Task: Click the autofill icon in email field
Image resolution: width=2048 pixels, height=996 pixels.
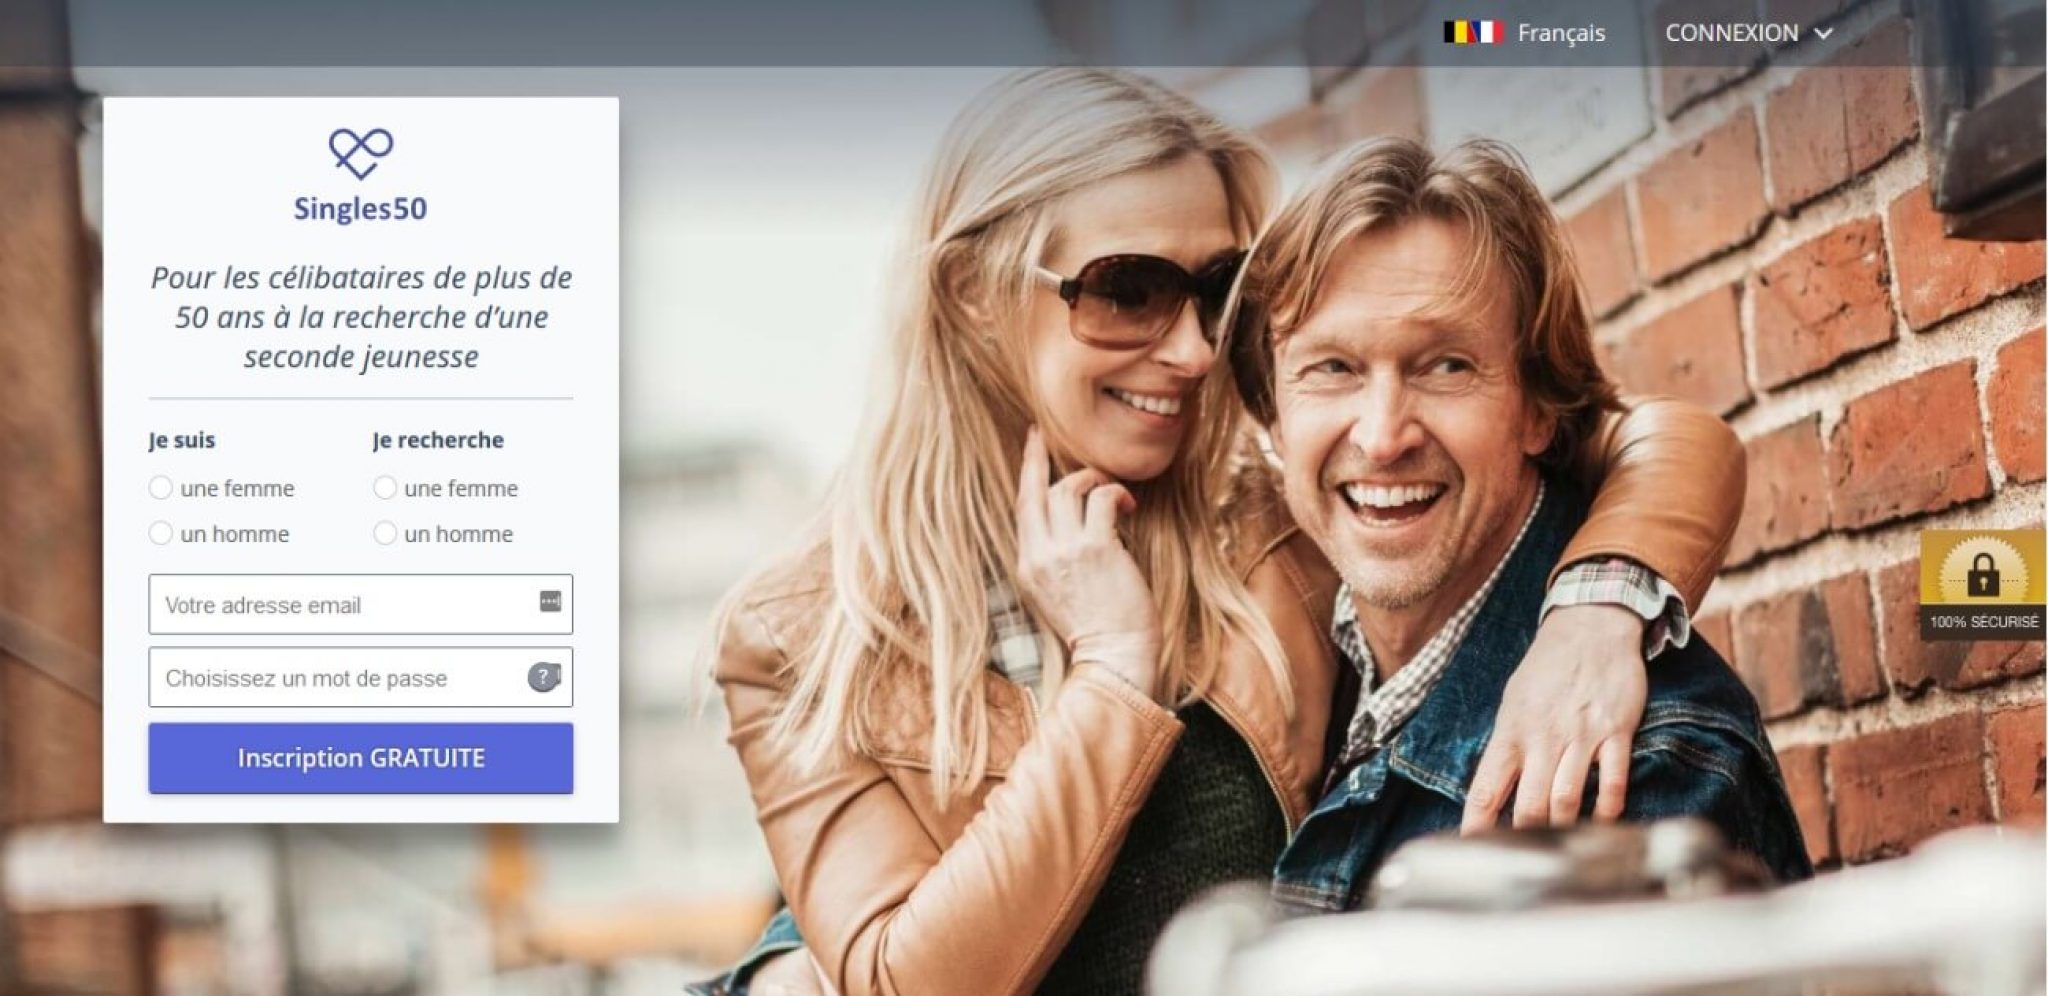Action: [550, 601]
